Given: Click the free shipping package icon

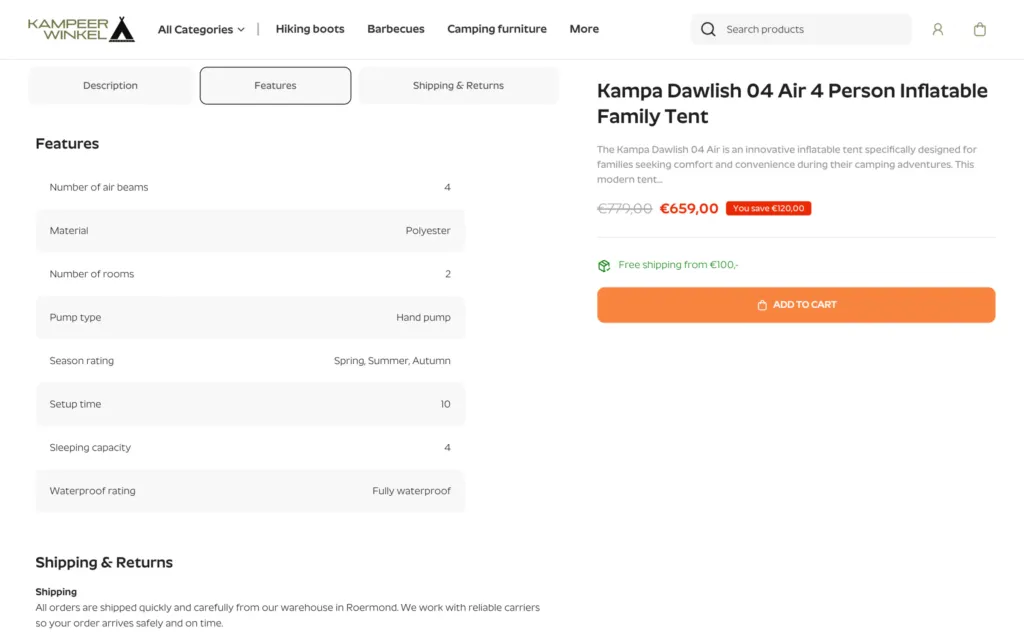Looking at the screenshot, I should coord(604,266).
